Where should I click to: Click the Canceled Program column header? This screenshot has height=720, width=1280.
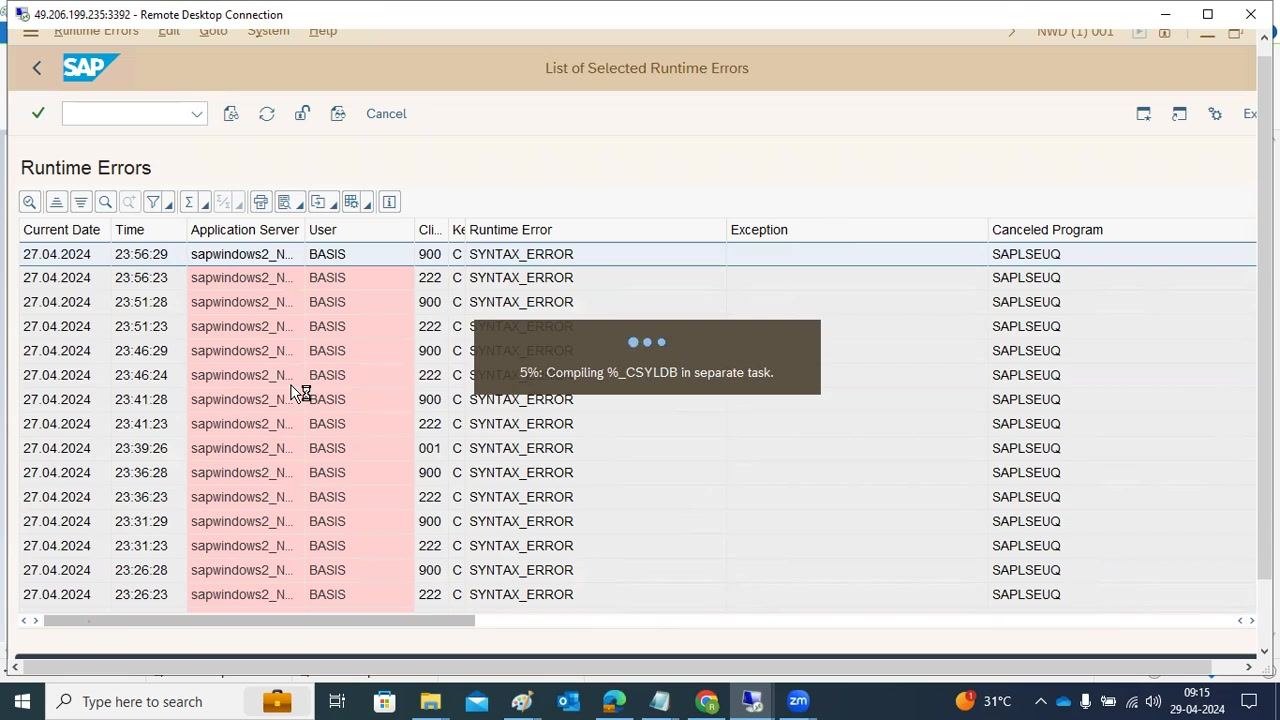click(1122, 230)
